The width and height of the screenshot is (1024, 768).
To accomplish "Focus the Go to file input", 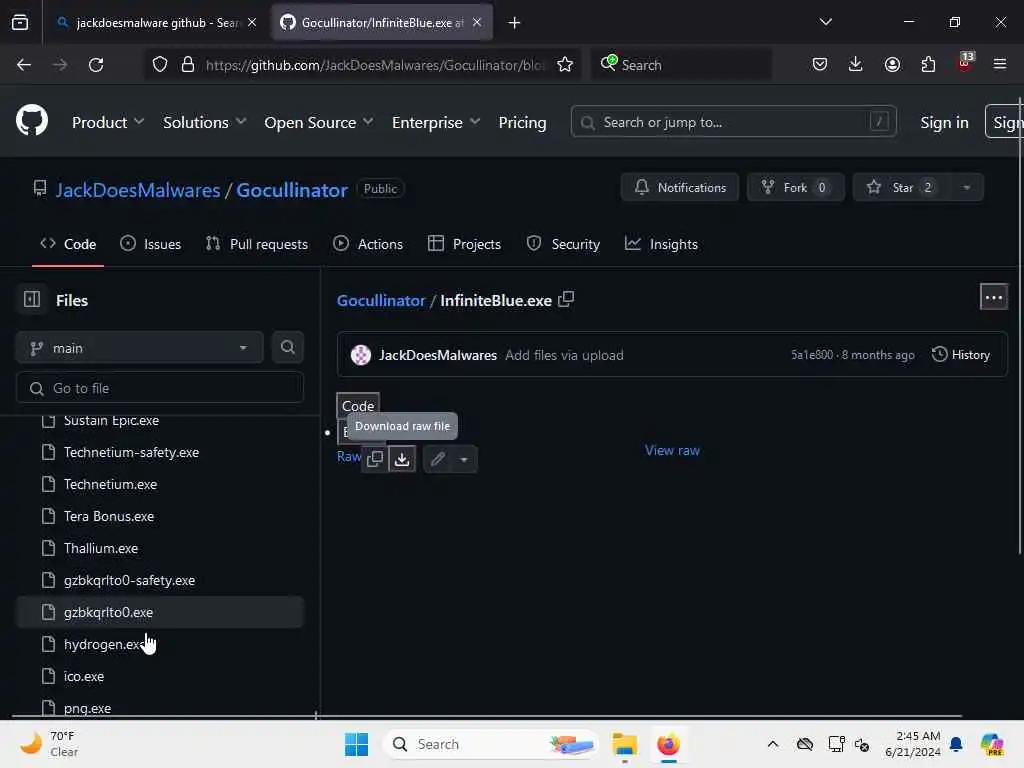I will (x=160, y=388).
